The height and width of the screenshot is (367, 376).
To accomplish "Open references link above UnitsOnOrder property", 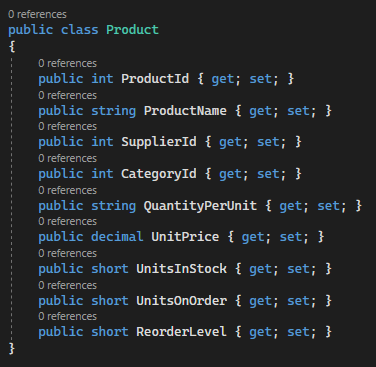I will (67, 285).
